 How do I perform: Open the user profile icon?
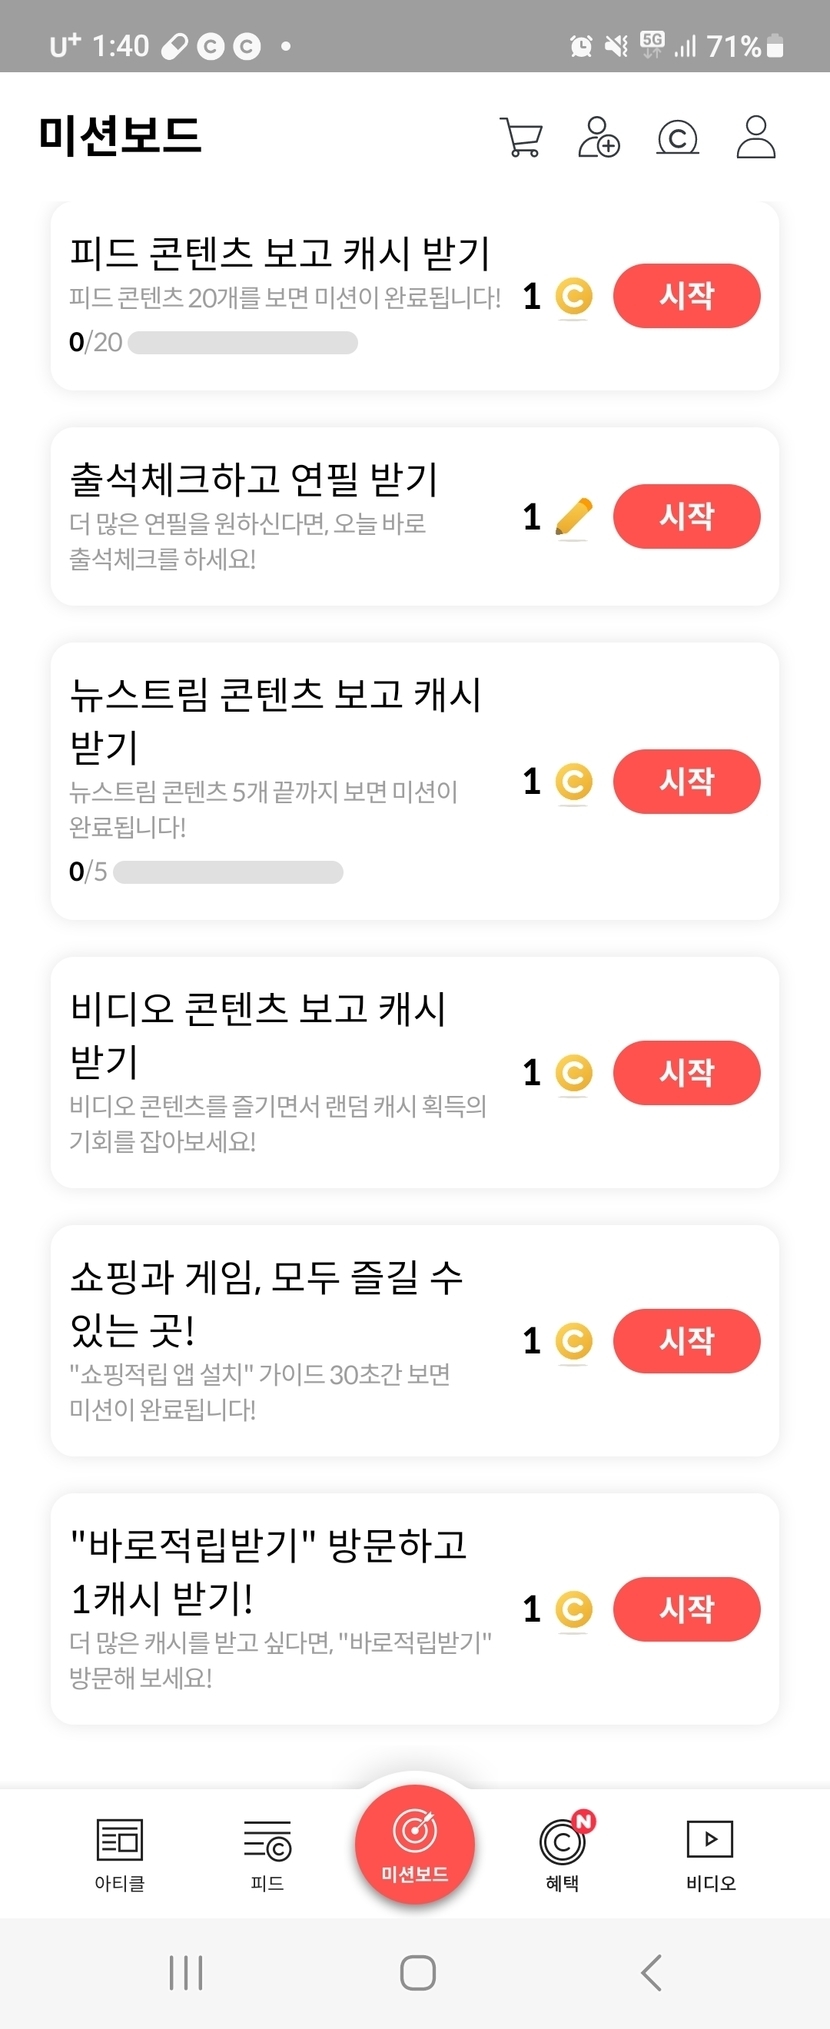pyautogui.click(x=756, y=138)
